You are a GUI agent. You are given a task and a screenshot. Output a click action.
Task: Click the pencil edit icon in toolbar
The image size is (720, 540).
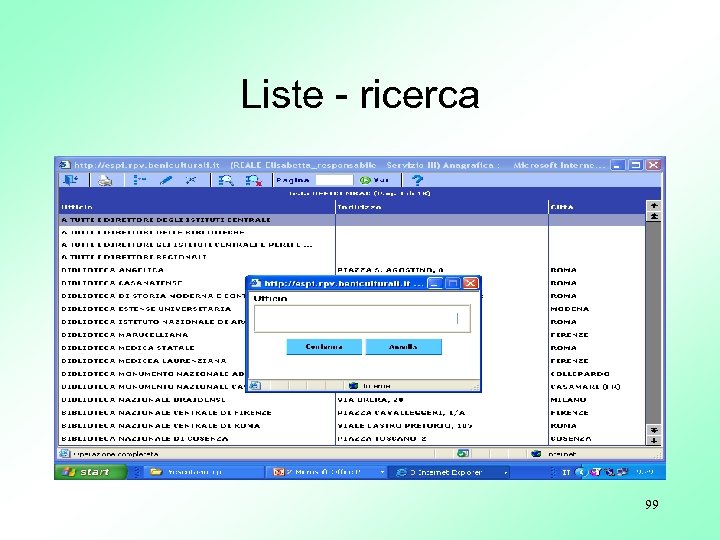coord(166,180)
